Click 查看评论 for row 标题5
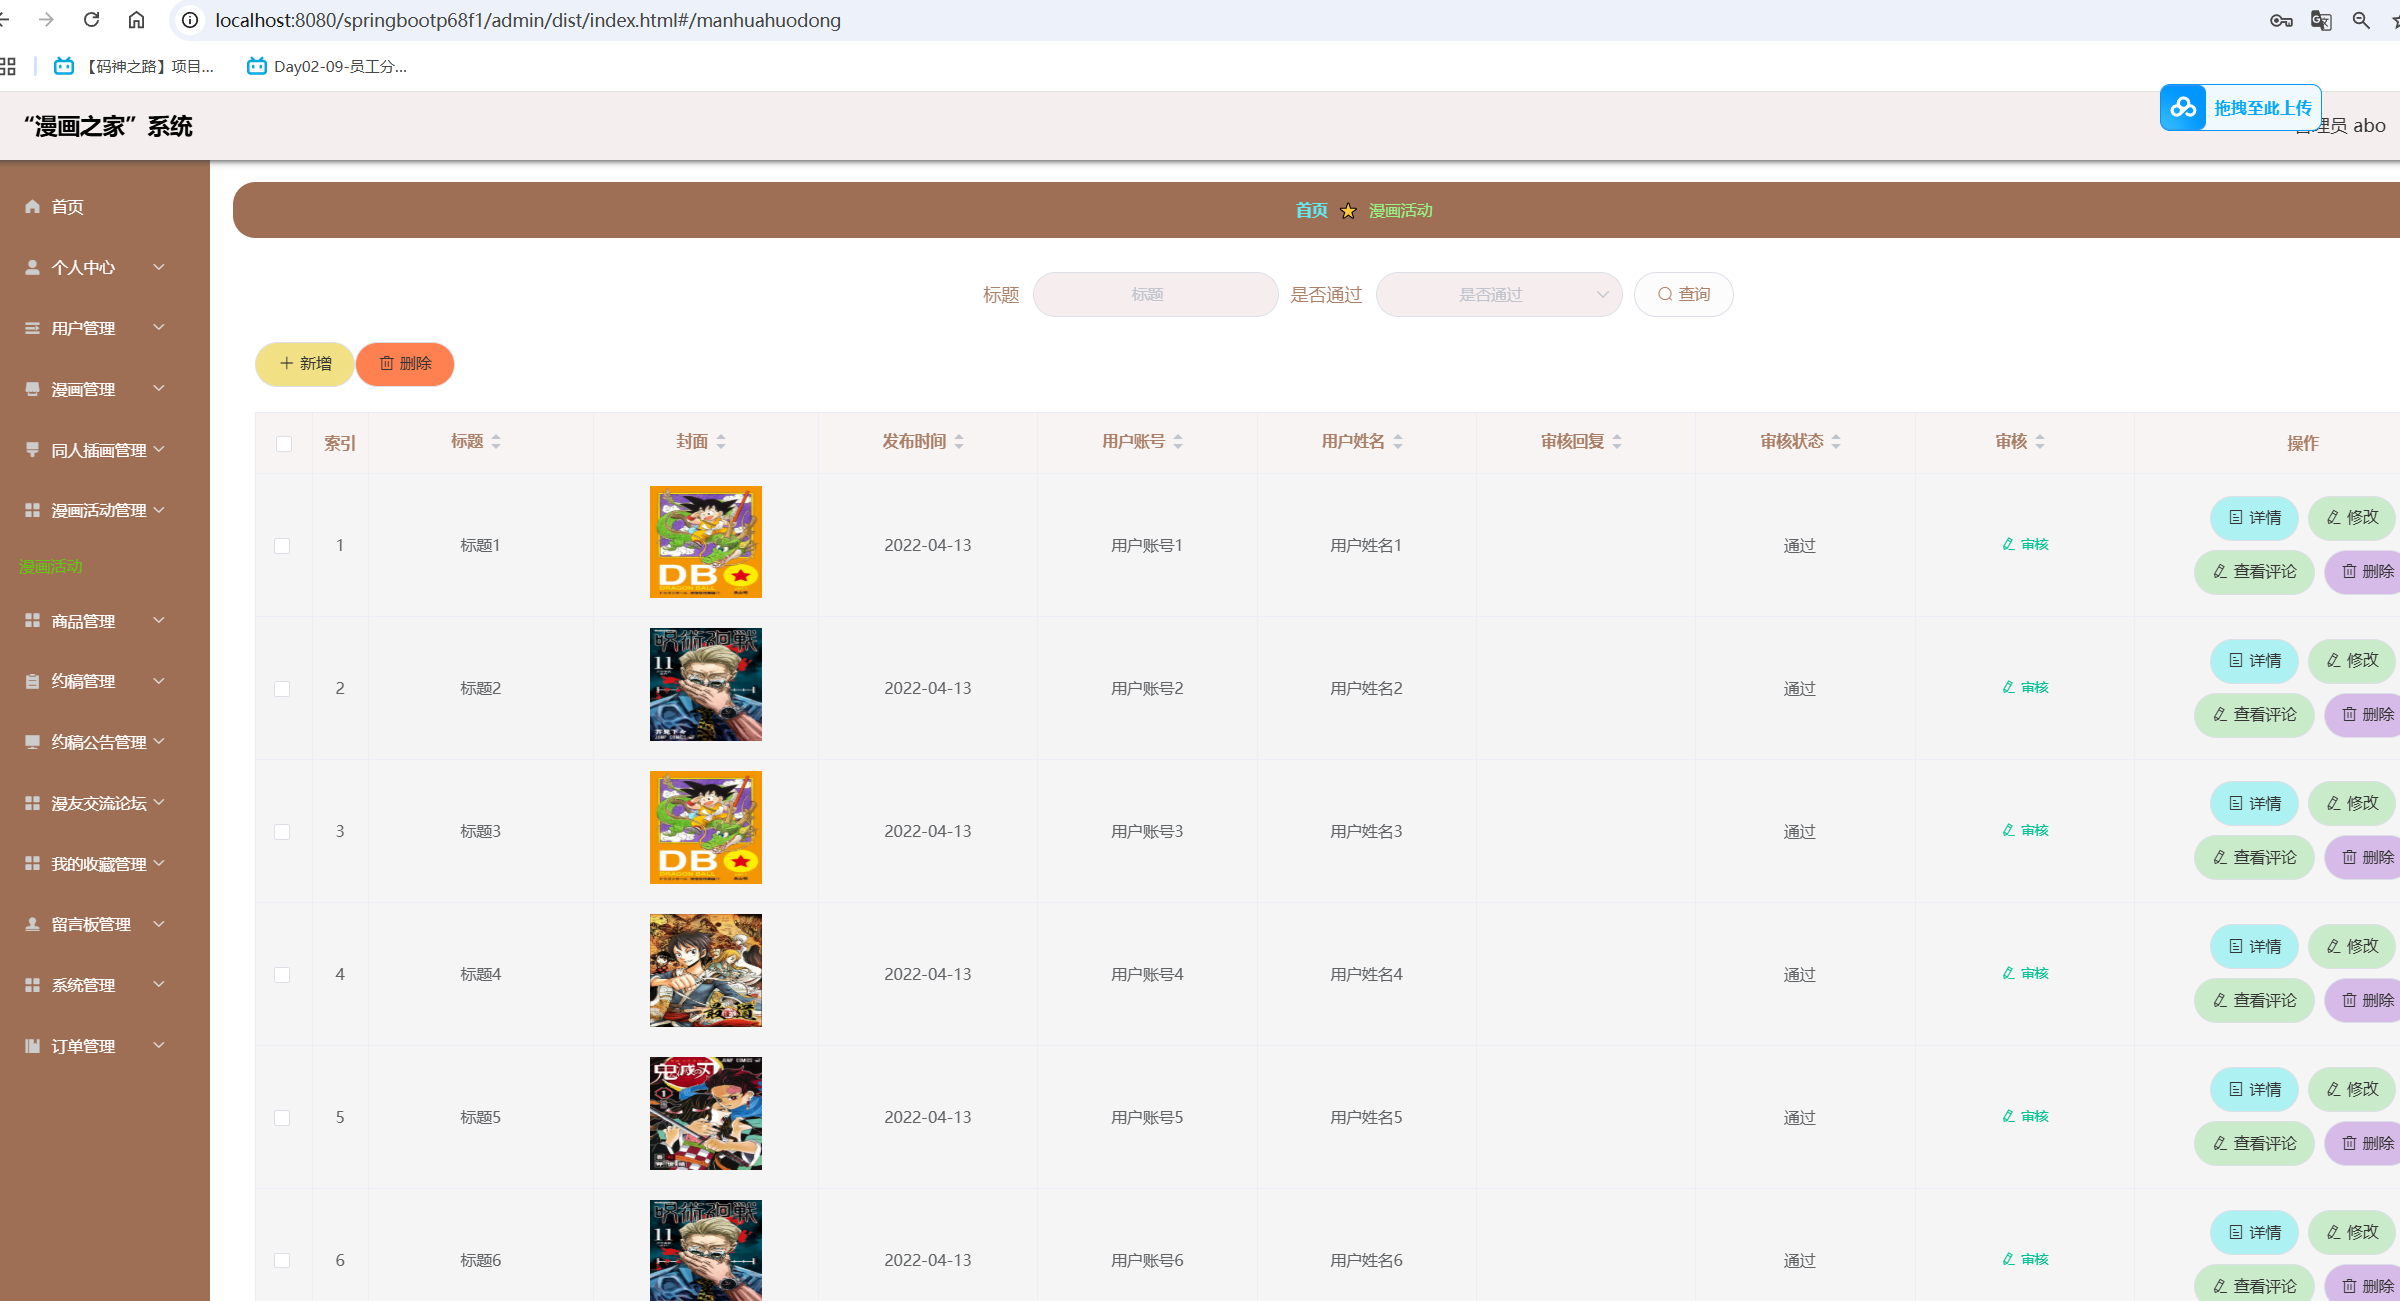Image resolution: width=2400 pixels, height=1301 pixels. click(2255, 1144)
